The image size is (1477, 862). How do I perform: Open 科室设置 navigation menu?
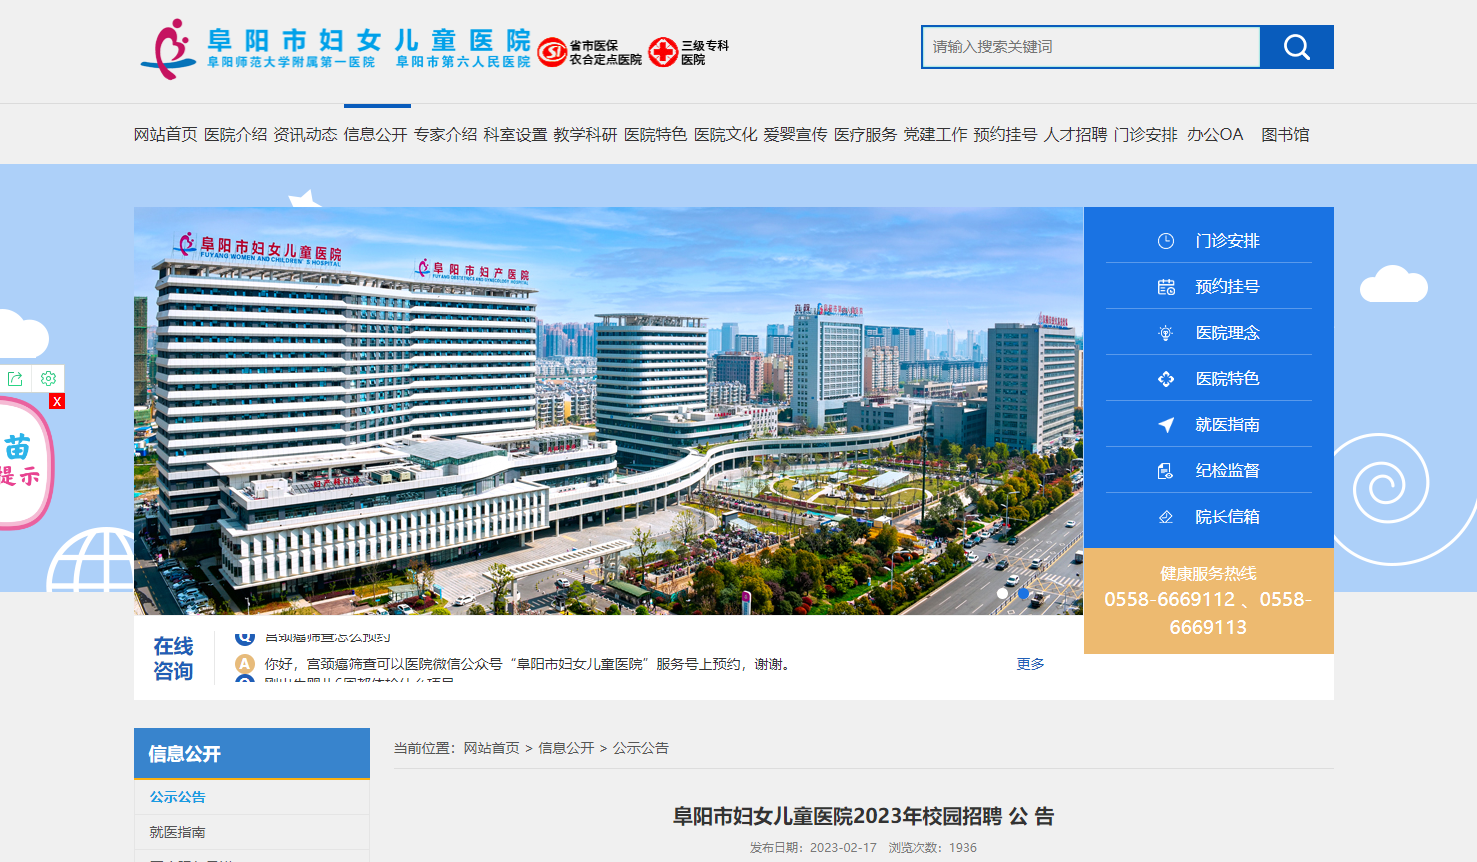(516, 135)
